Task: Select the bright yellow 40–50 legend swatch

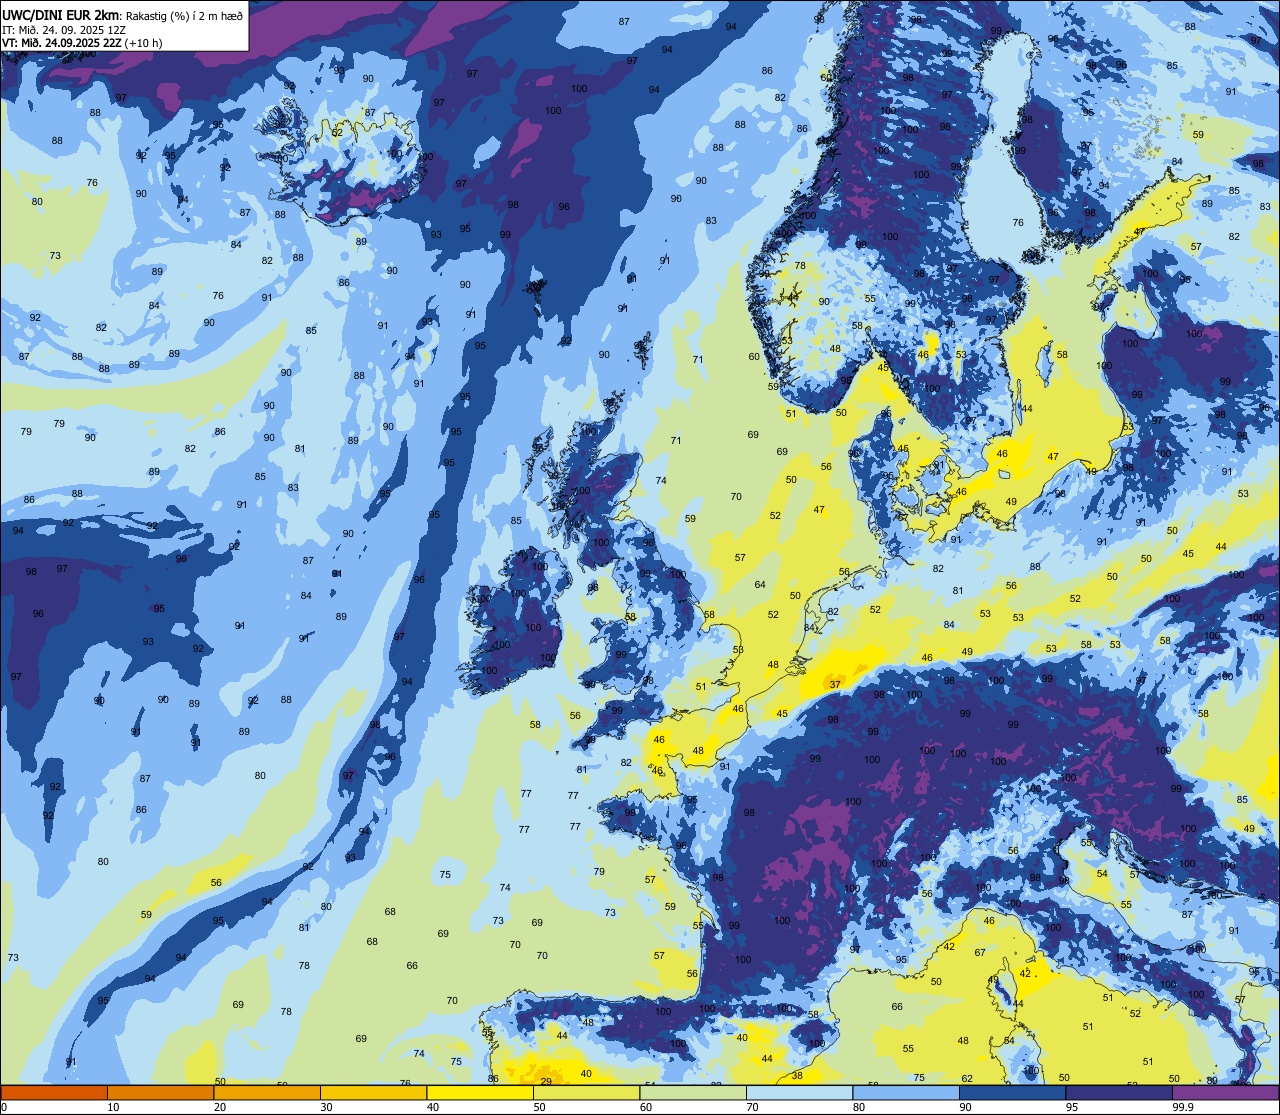Action: pyautogui.click(x=480, y=1092)
